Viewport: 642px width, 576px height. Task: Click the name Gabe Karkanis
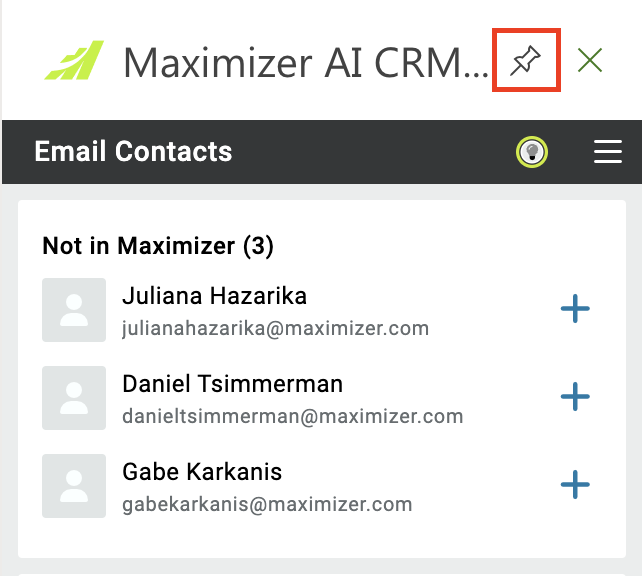coord(202,472)
